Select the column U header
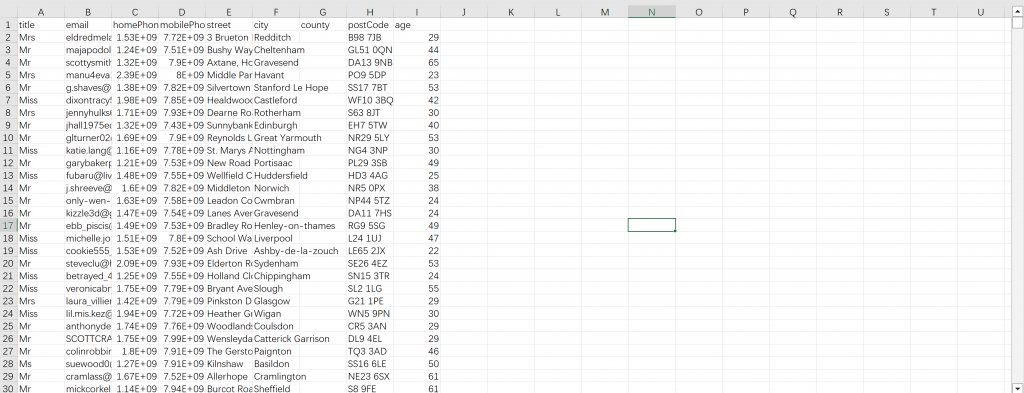The image size is (1024, 393). tap(981, 12)
